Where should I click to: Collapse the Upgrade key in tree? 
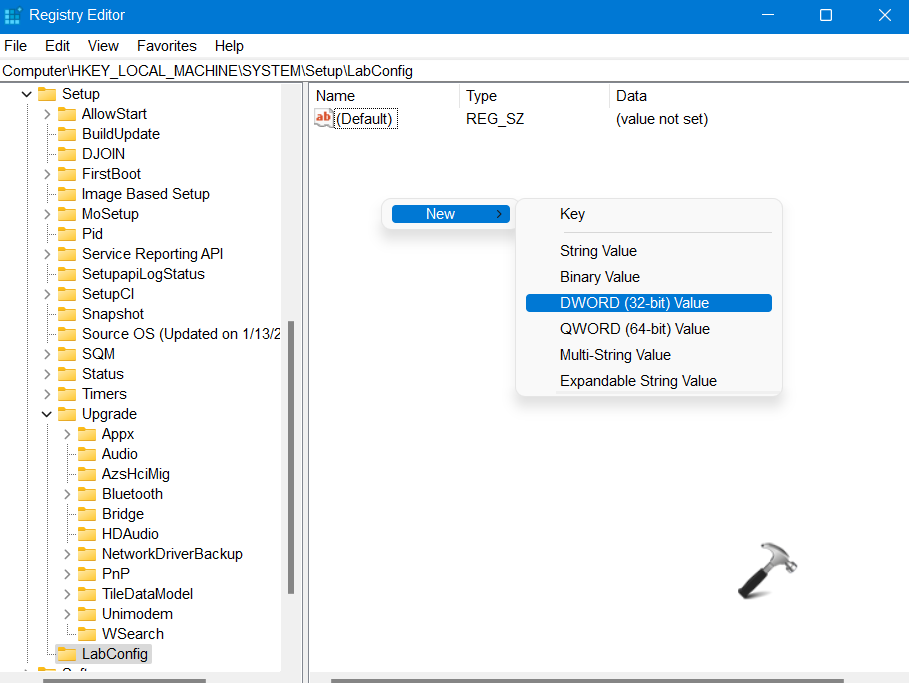47,414
